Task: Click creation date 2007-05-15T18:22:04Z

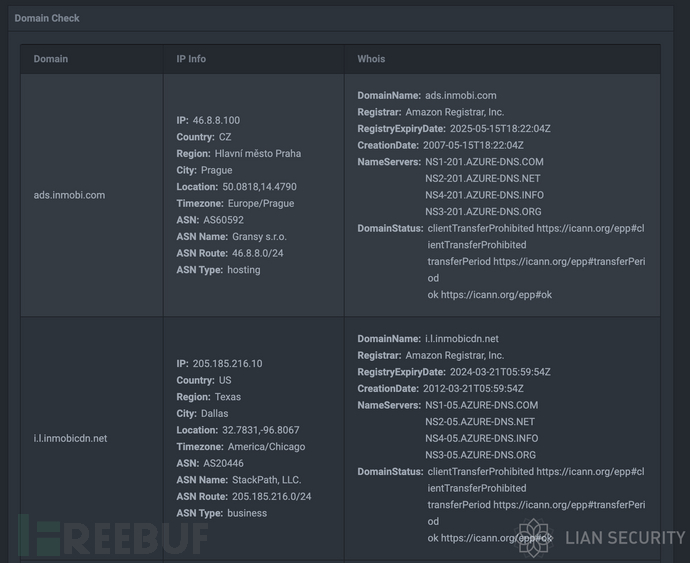Action: (x=473, y=145)
